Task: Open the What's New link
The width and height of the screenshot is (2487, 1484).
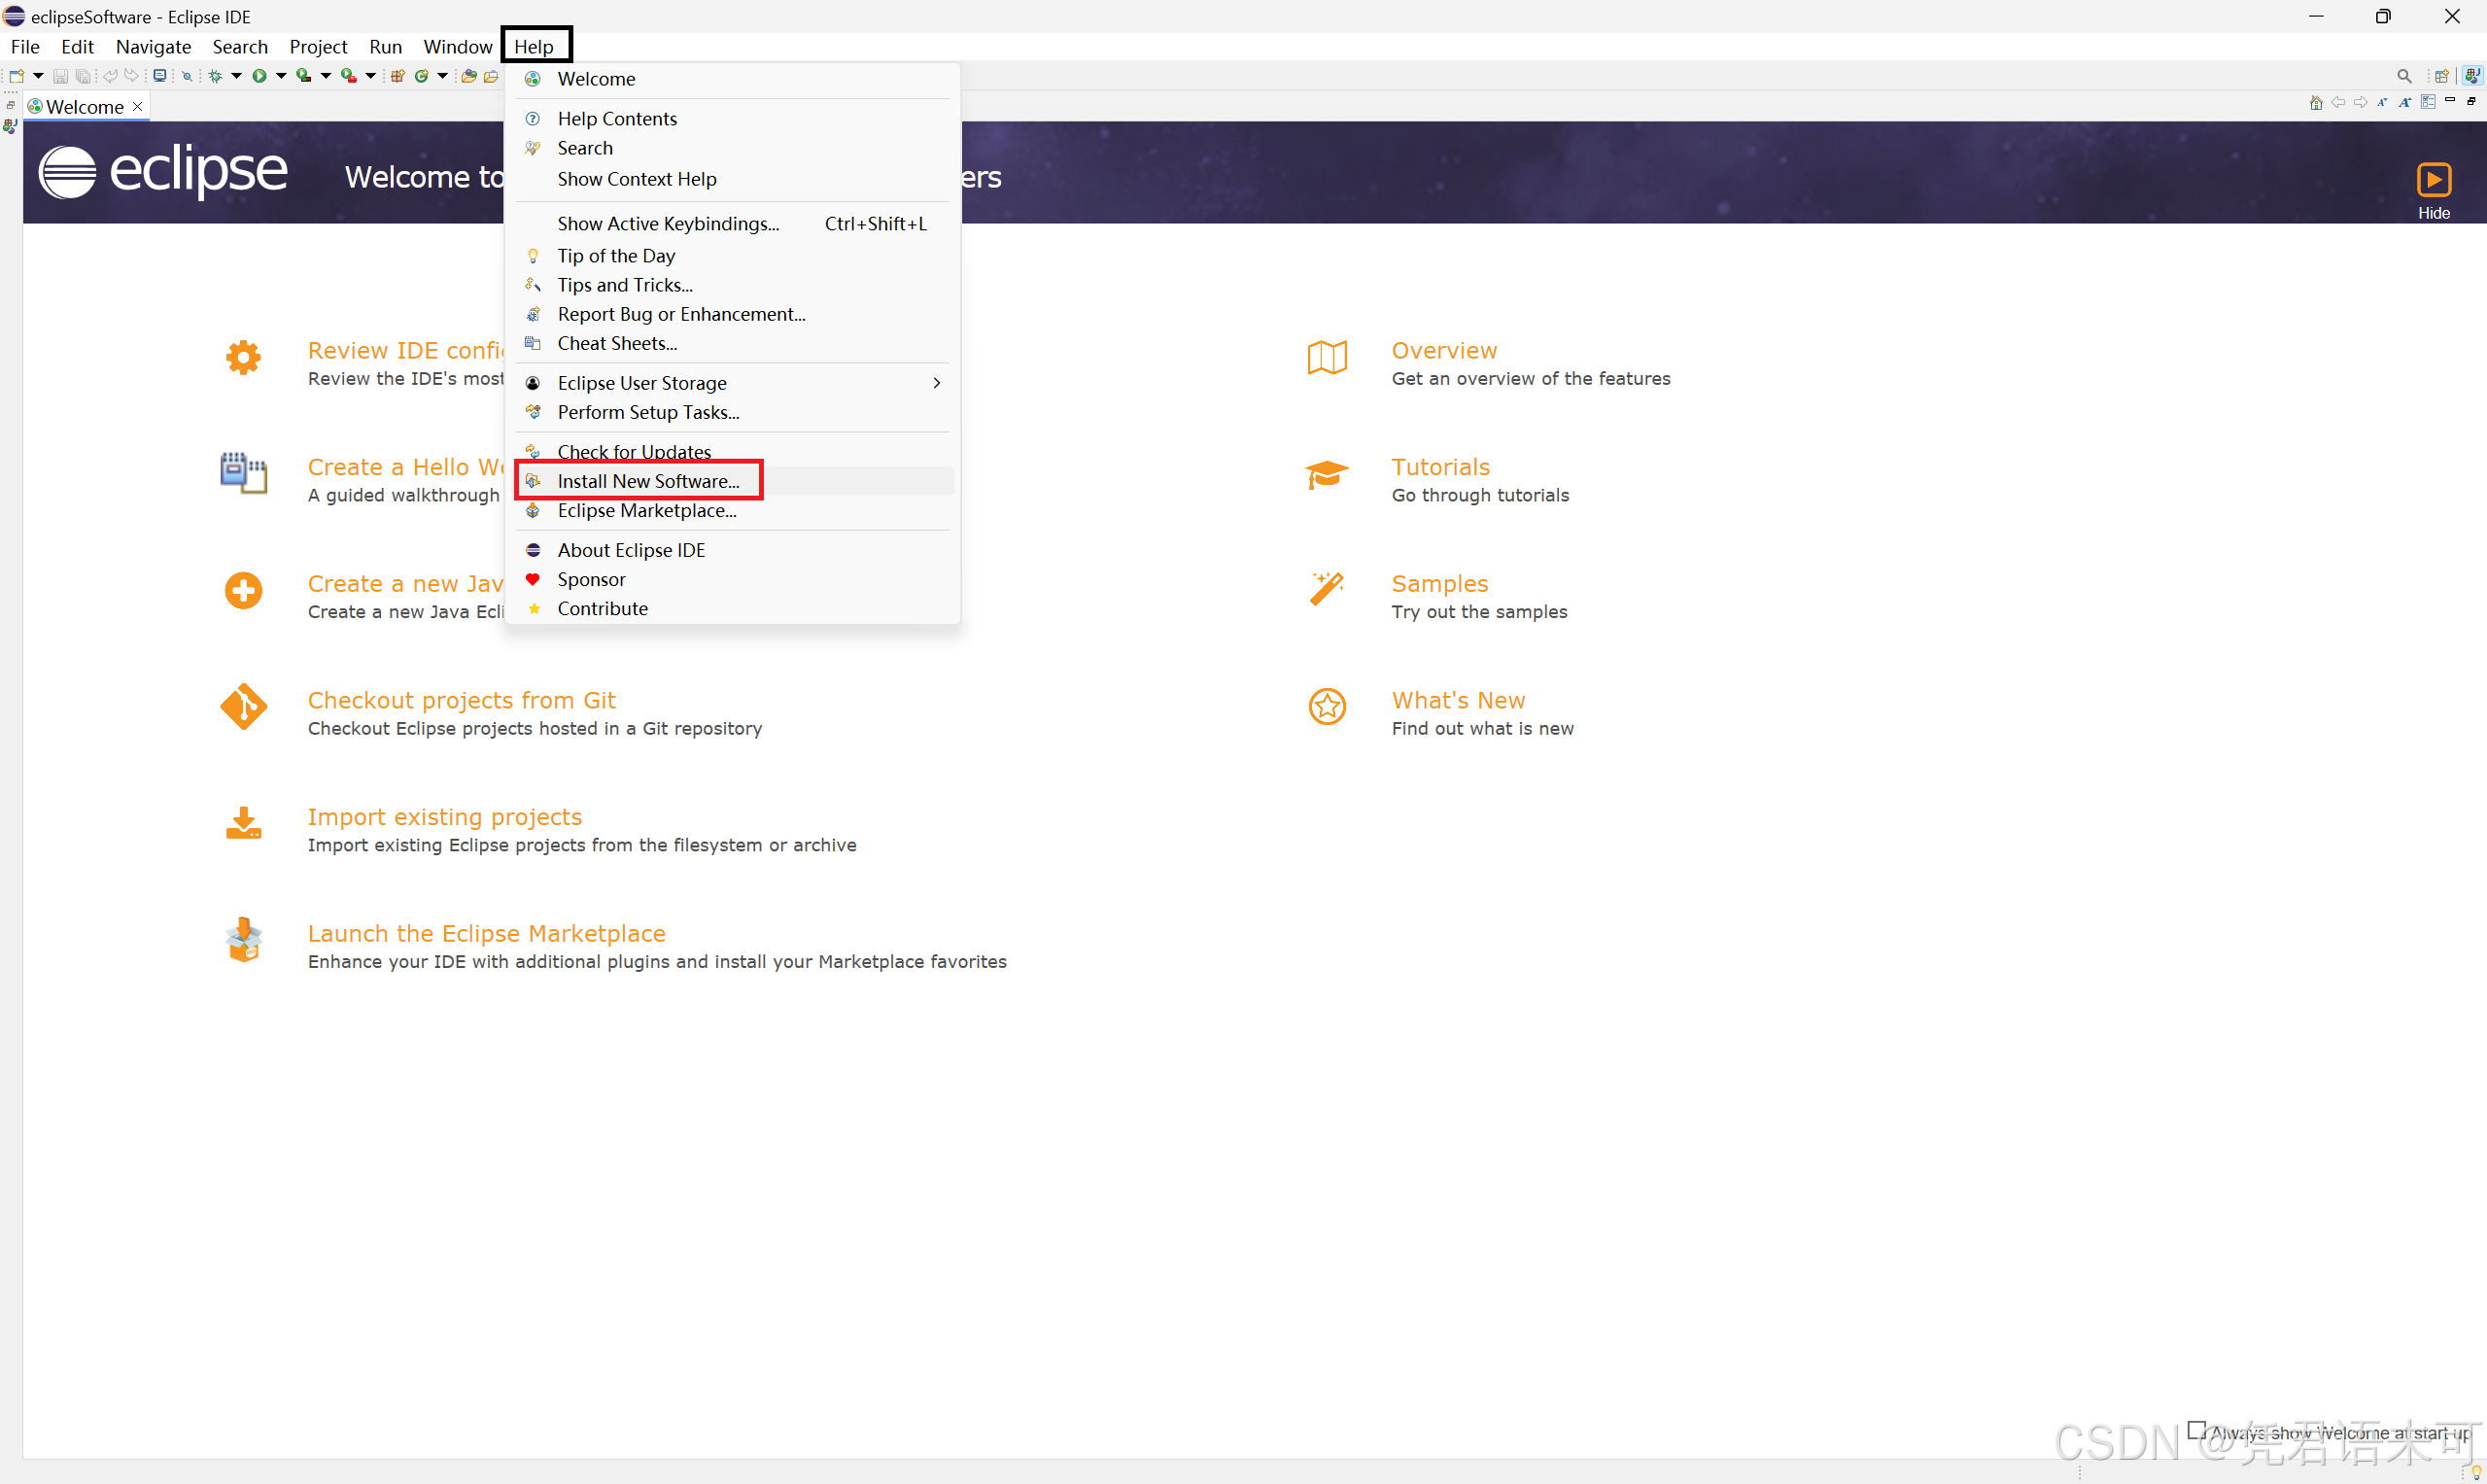Action: (1458, 700)
